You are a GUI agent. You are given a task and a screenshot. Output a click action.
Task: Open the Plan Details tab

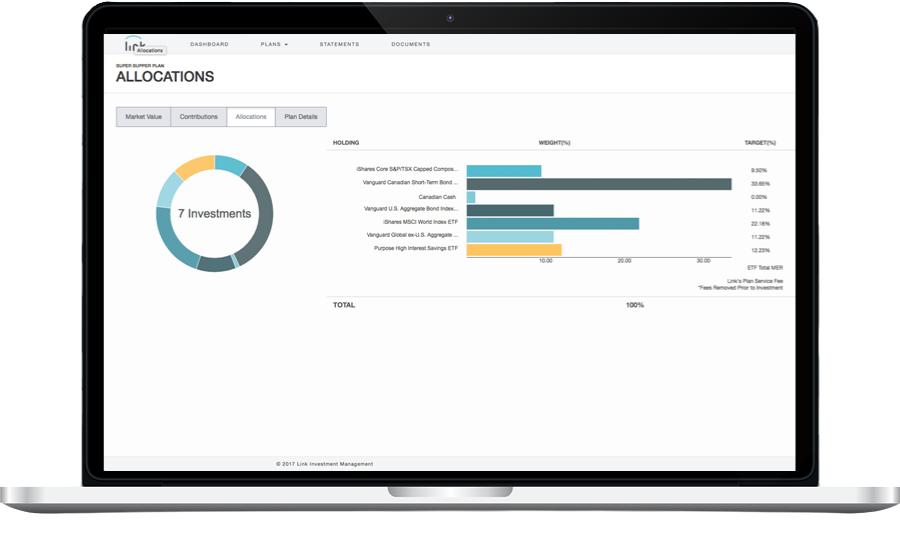tap(301, 116)
